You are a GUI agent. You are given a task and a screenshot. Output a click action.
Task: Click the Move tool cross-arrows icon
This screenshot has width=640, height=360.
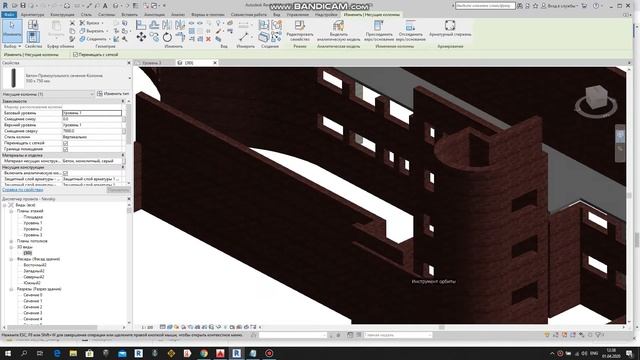coord(141,38)
